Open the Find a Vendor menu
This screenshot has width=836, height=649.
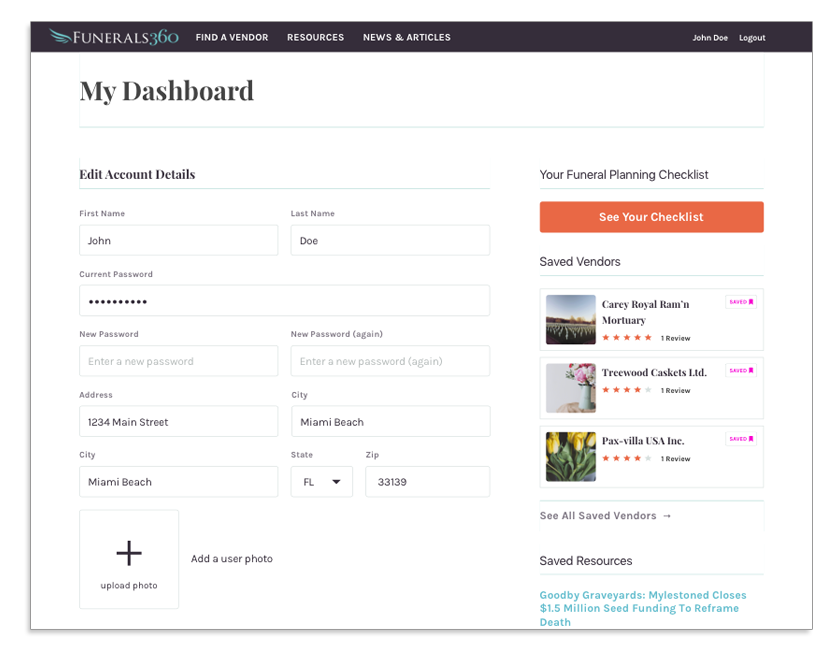tap(232, 37)
